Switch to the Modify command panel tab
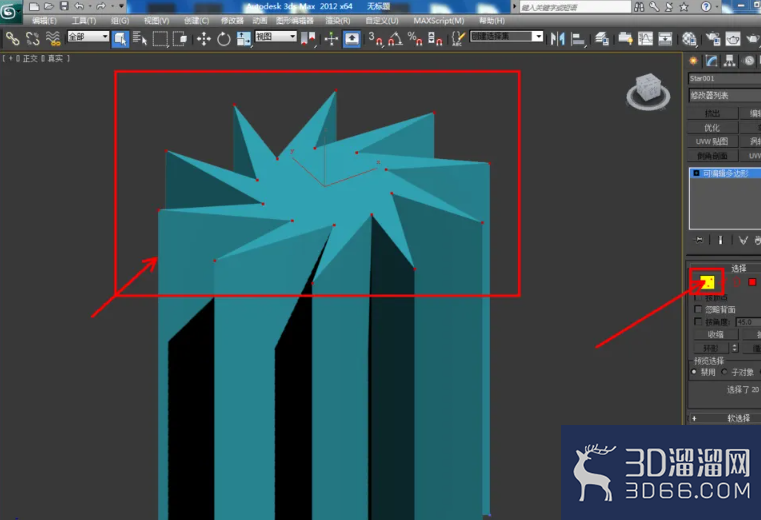 point(711,61)
